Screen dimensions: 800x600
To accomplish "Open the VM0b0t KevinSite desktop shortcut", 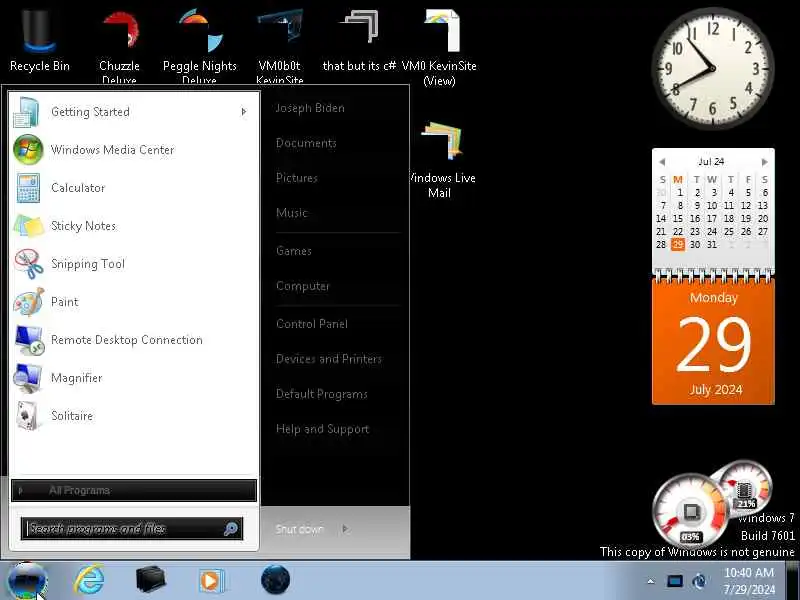I will pos(280,47).
